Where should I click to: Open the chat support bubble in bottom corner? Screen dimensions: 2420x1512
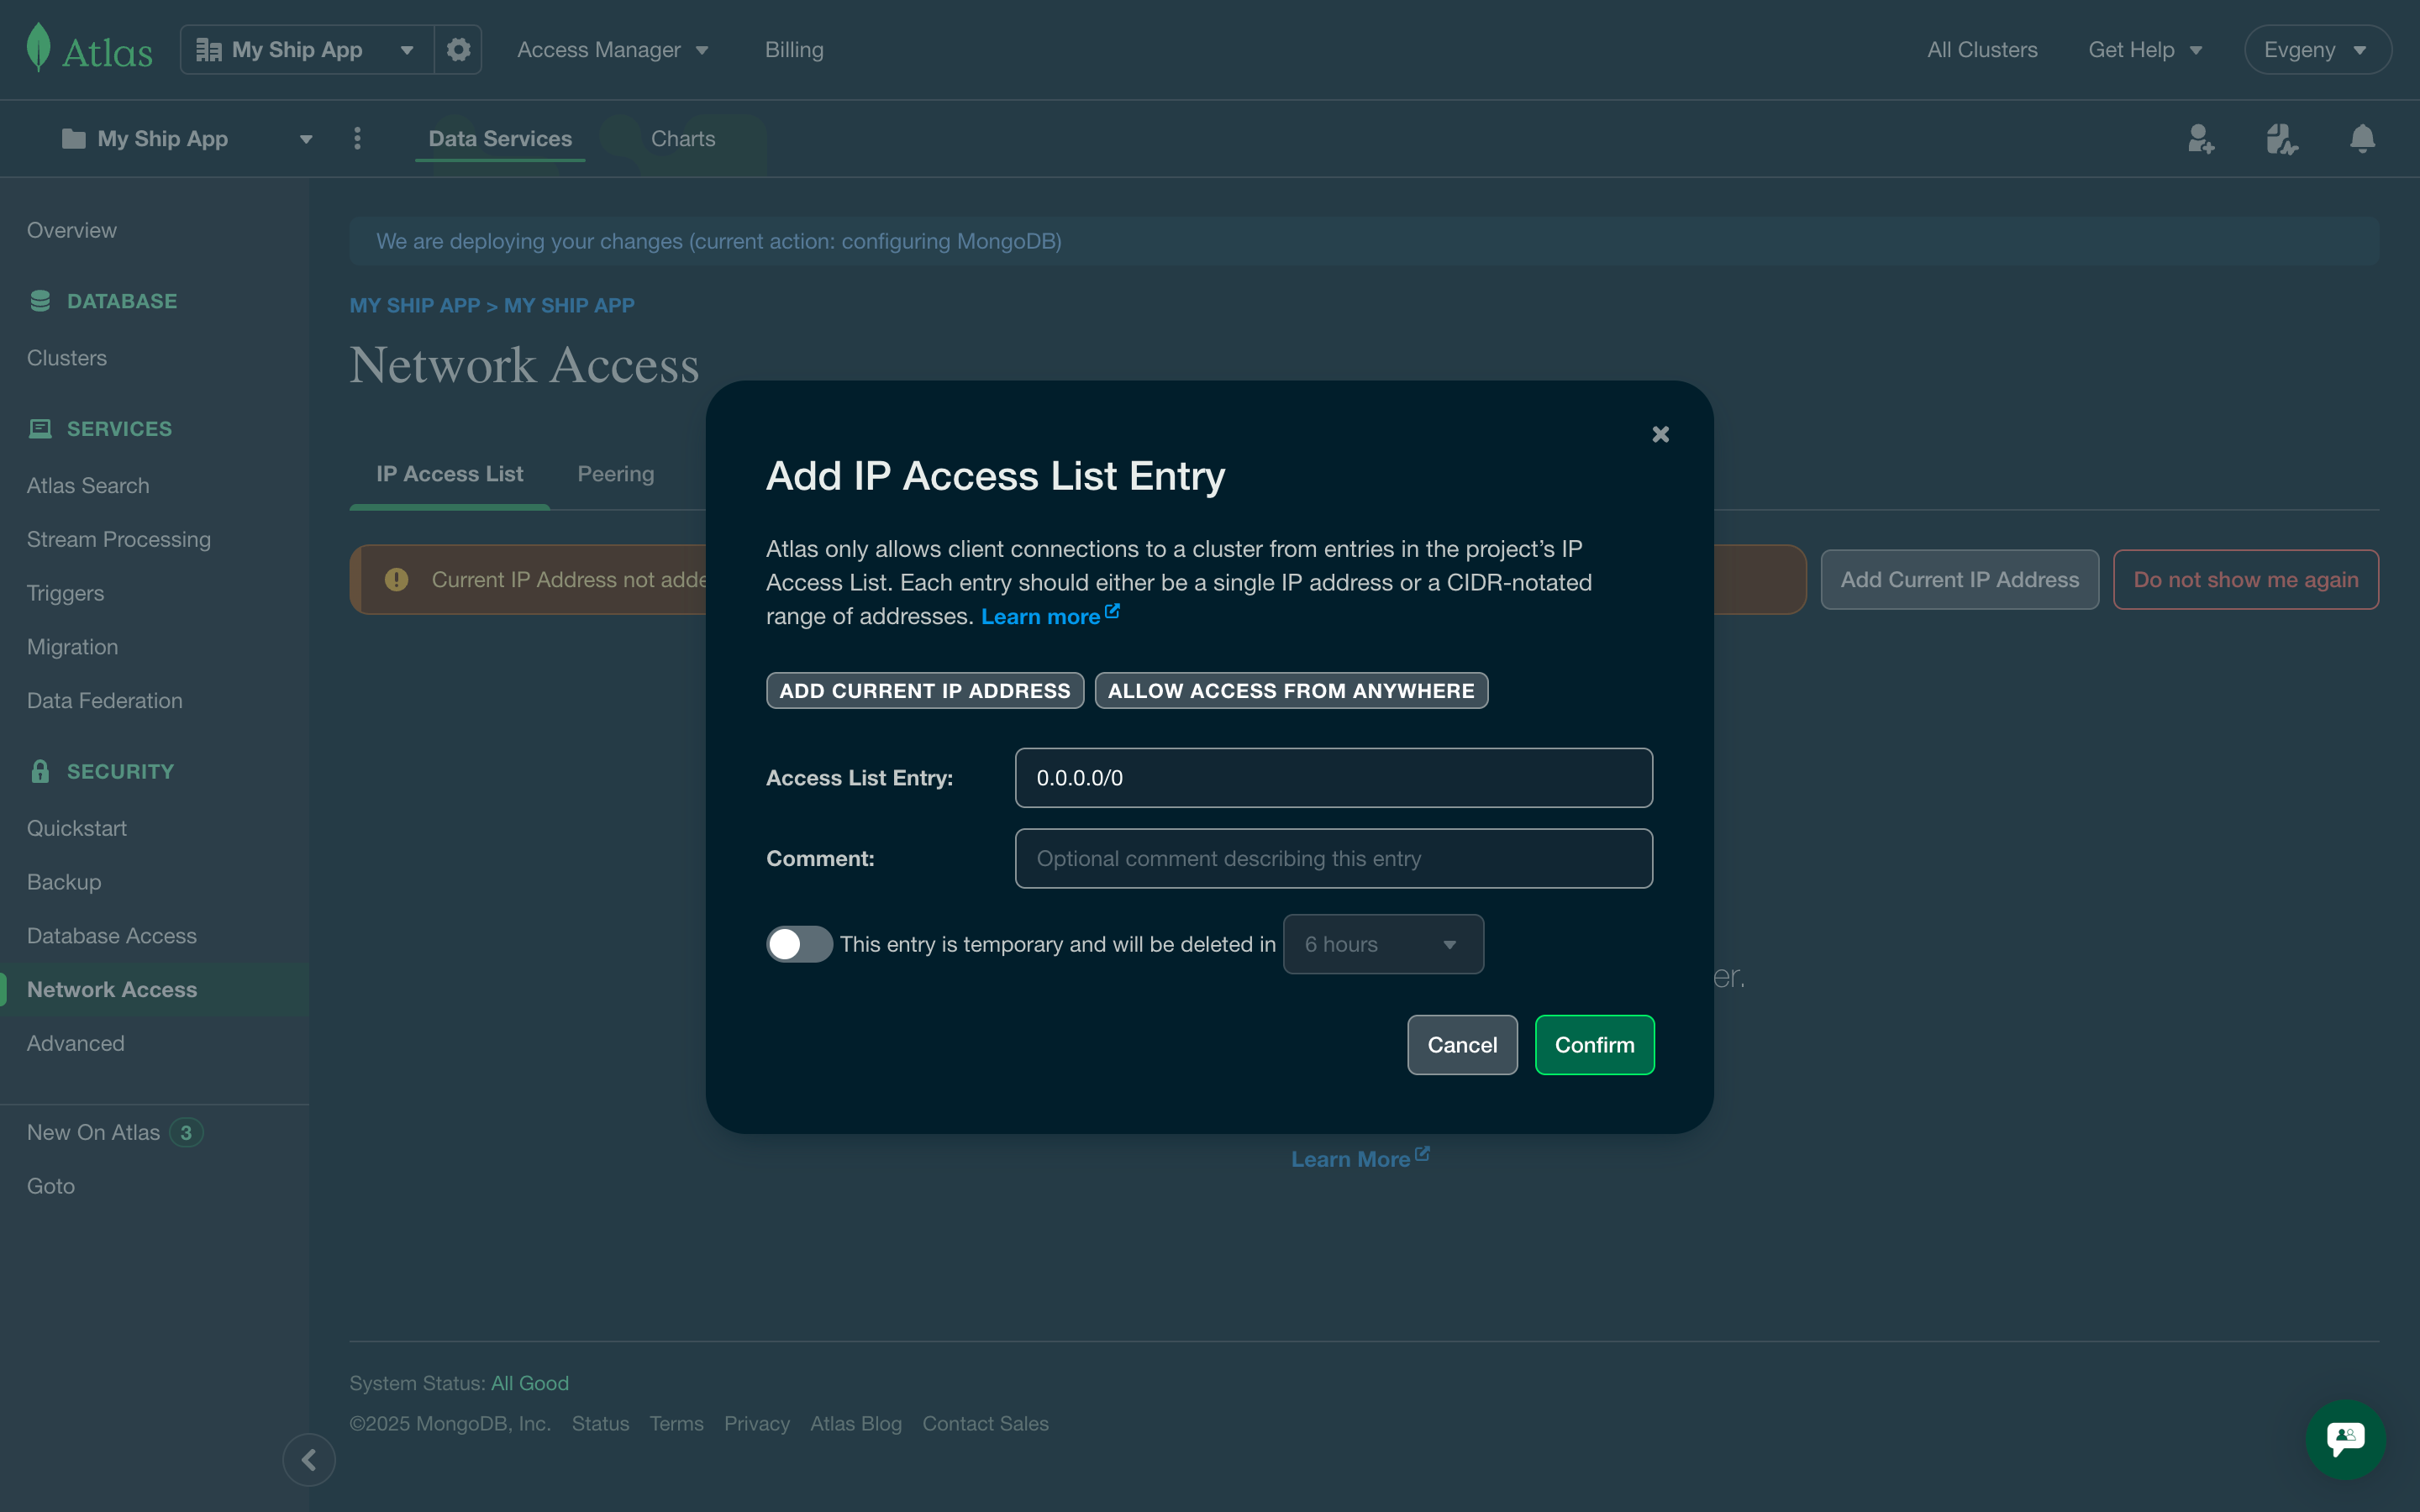[2344, 1439]
